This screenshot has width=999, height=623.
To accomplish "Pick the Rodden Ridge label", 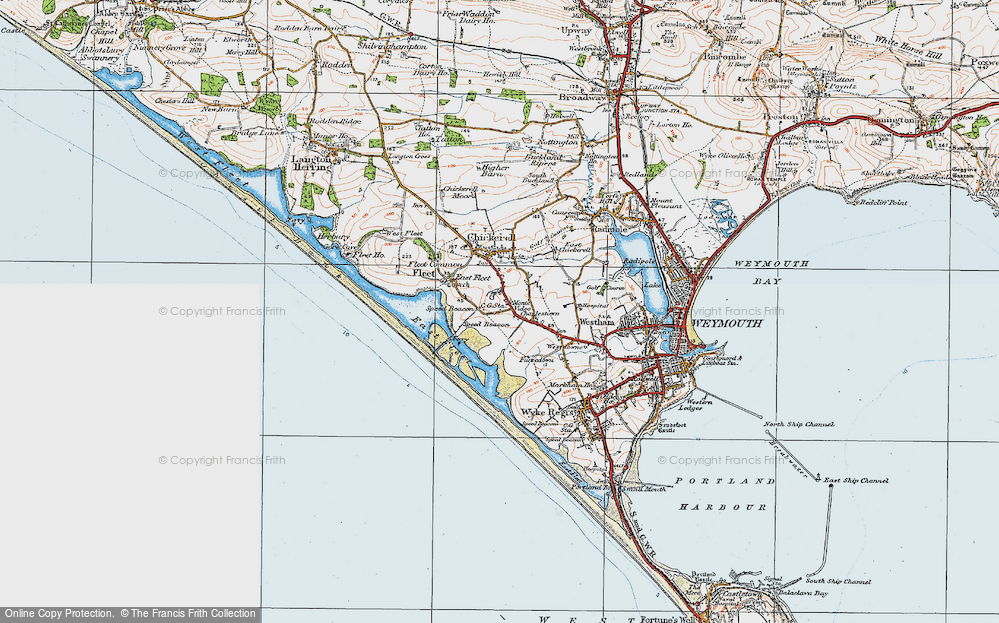I will pos(335,121).
